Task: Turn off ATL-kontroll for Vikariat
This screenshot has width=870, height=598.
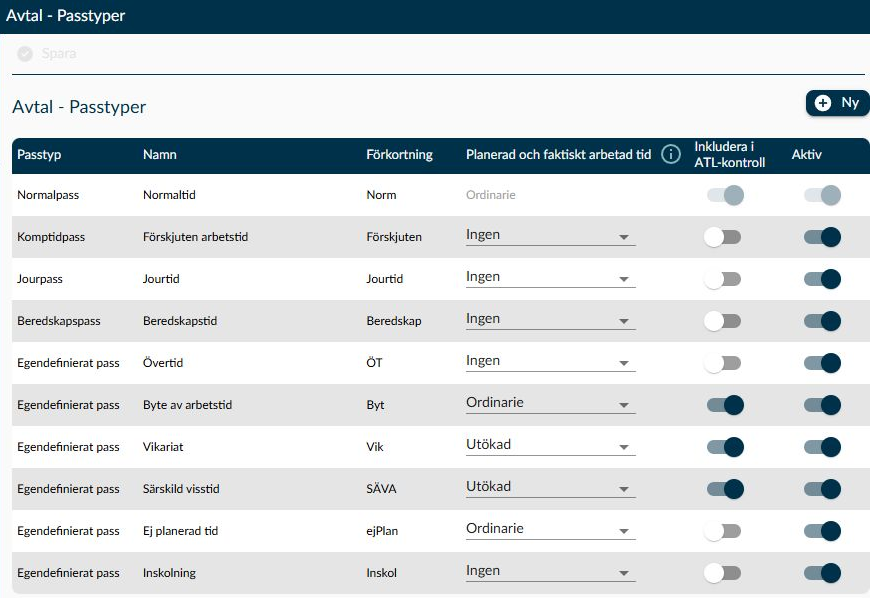Action: point(725,447)
